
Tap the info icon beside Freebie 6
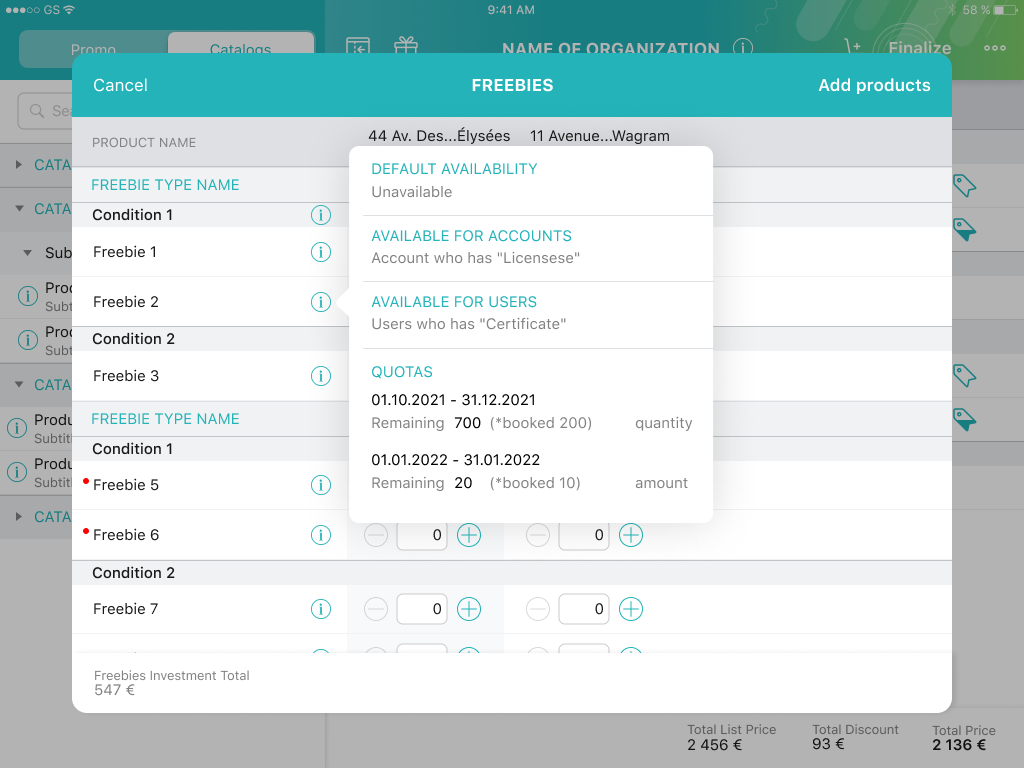click(320, 535)
